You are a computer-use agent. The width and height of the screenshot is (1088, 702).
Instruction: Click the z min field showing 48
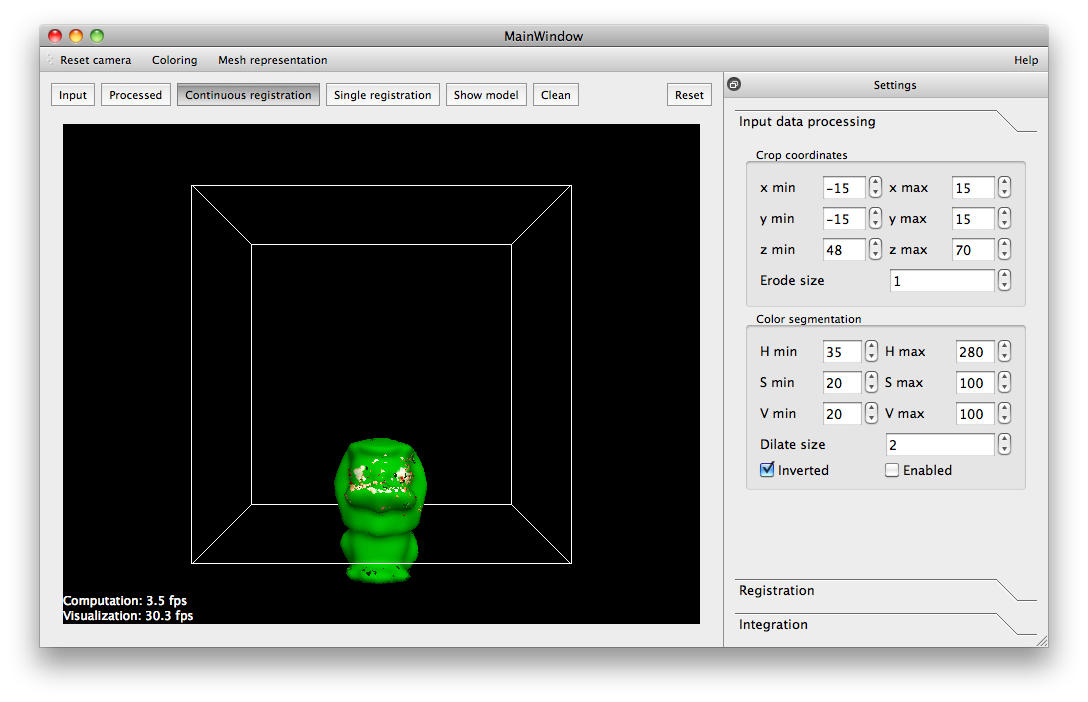(844, 250)
